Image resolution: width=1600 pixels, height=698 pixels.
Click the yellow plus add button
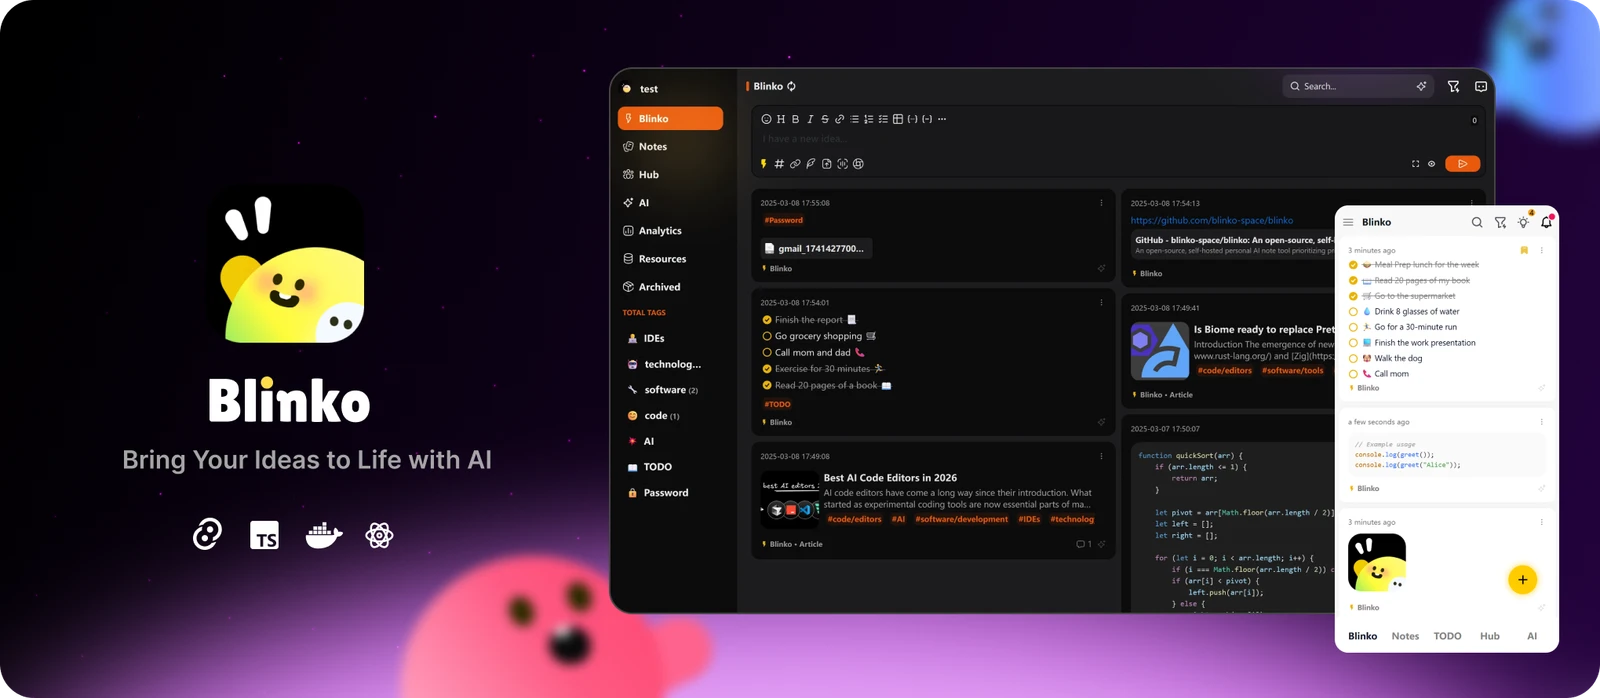tap(1522, 580)
